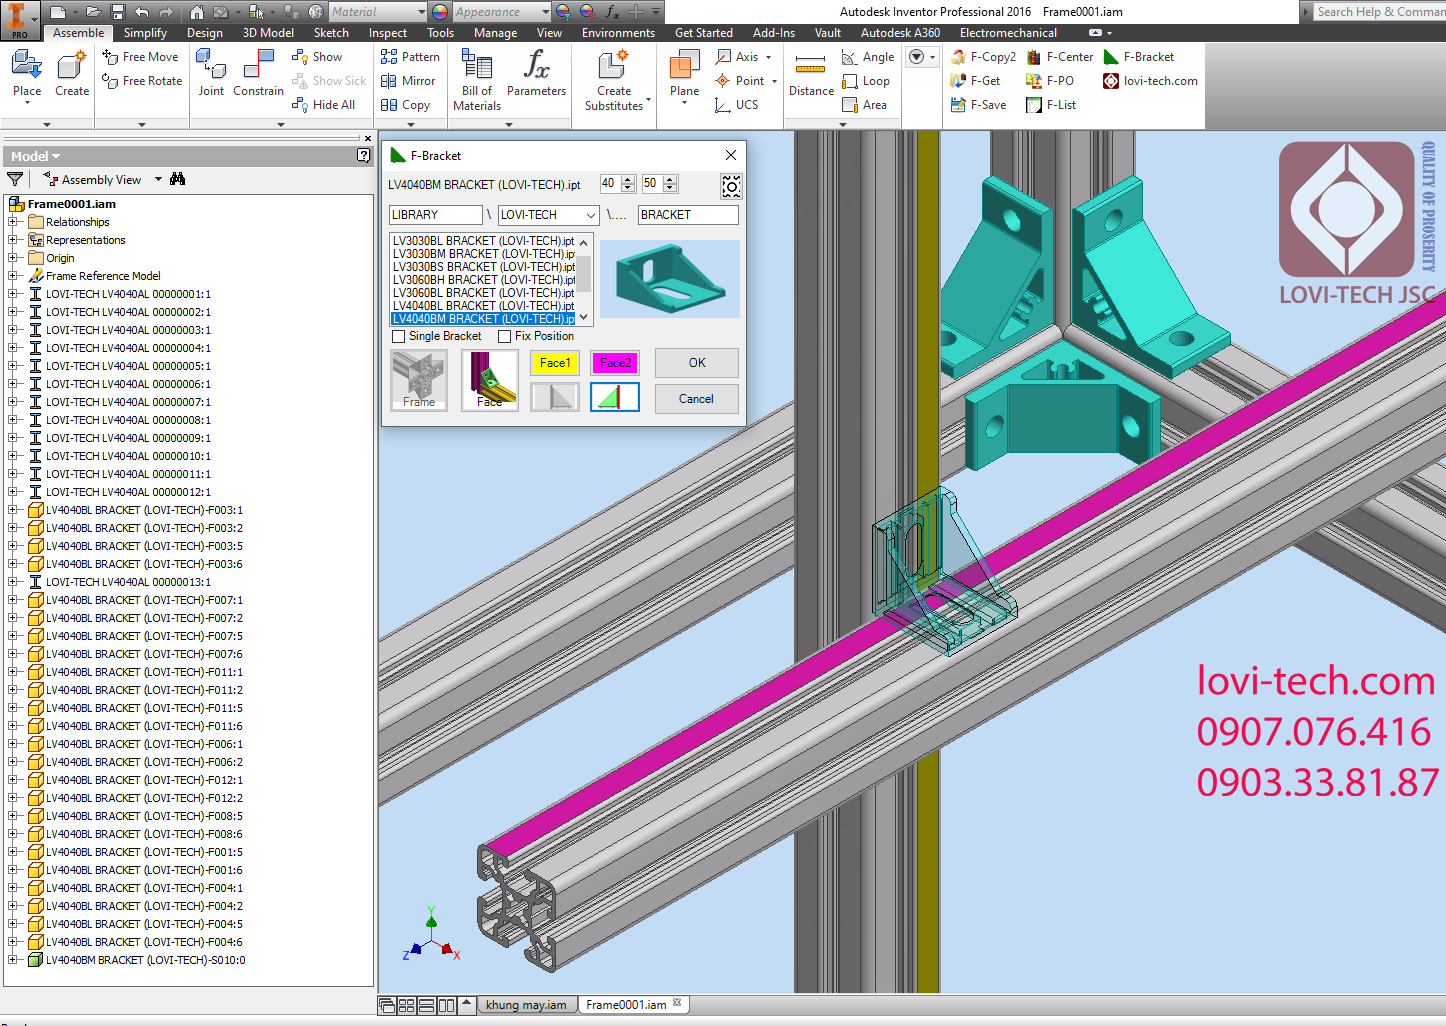Activate the Joint tool
The image size is (1446, 1026).
(x=211, y=74)
